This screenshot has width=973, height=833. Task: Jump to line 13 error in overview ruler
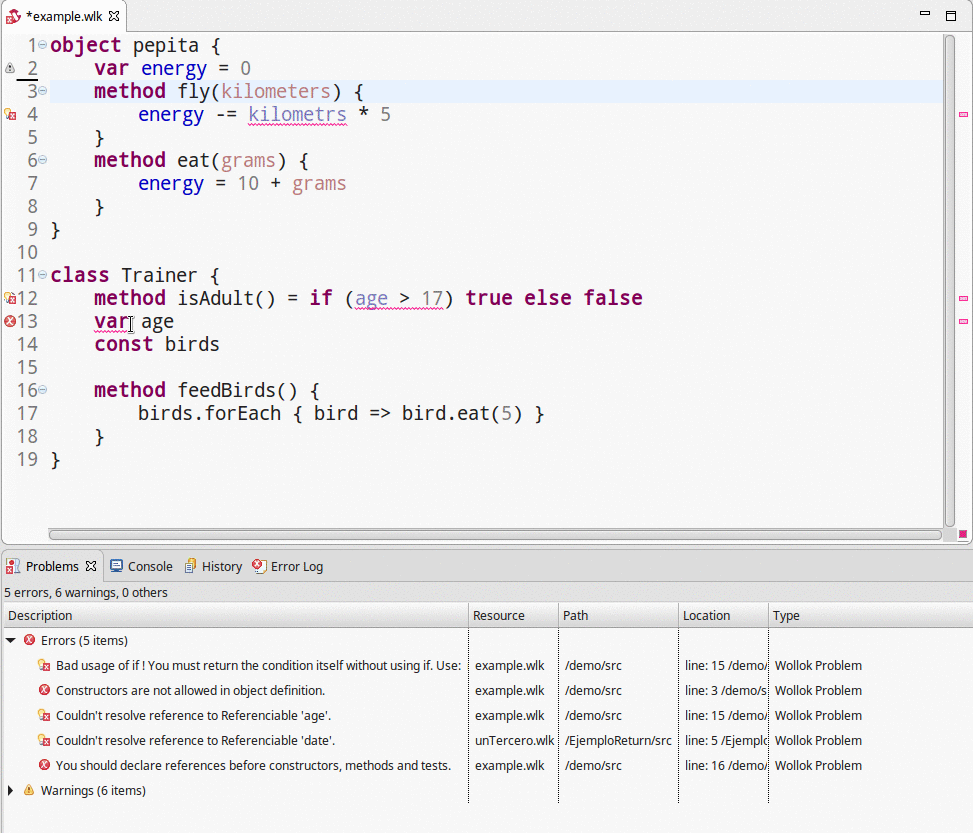point(963,322)
